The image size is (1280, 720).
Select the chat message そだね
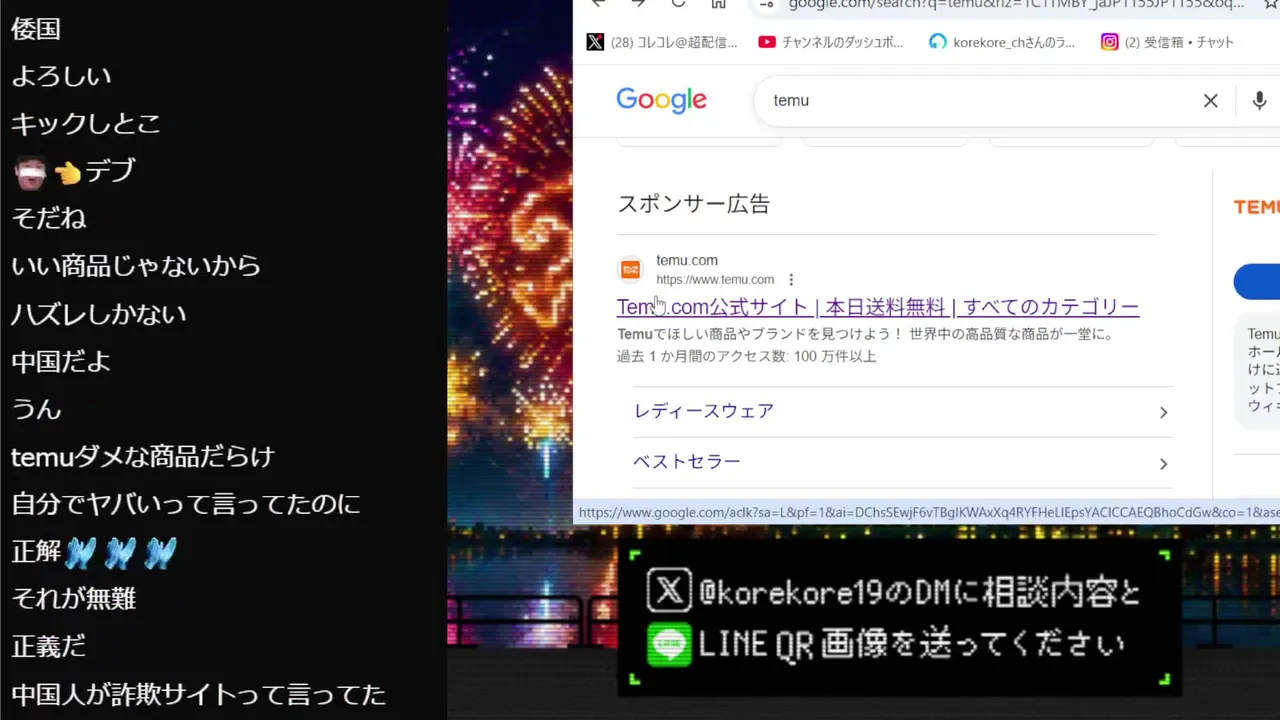pos(49,218)
